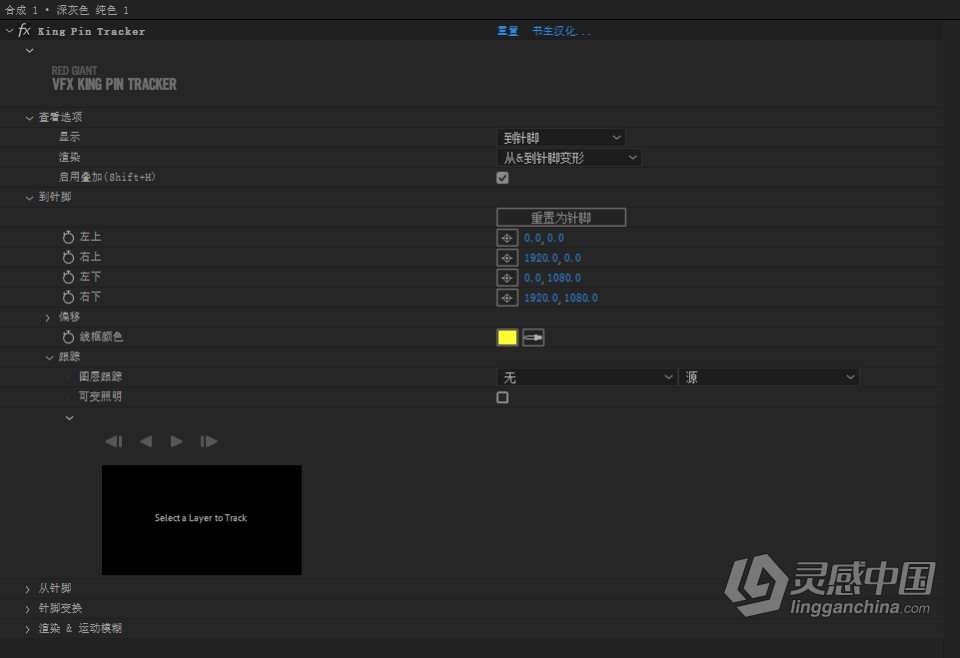
Task: Click the blue link beside 重置
Action: (x=561, y=31)
